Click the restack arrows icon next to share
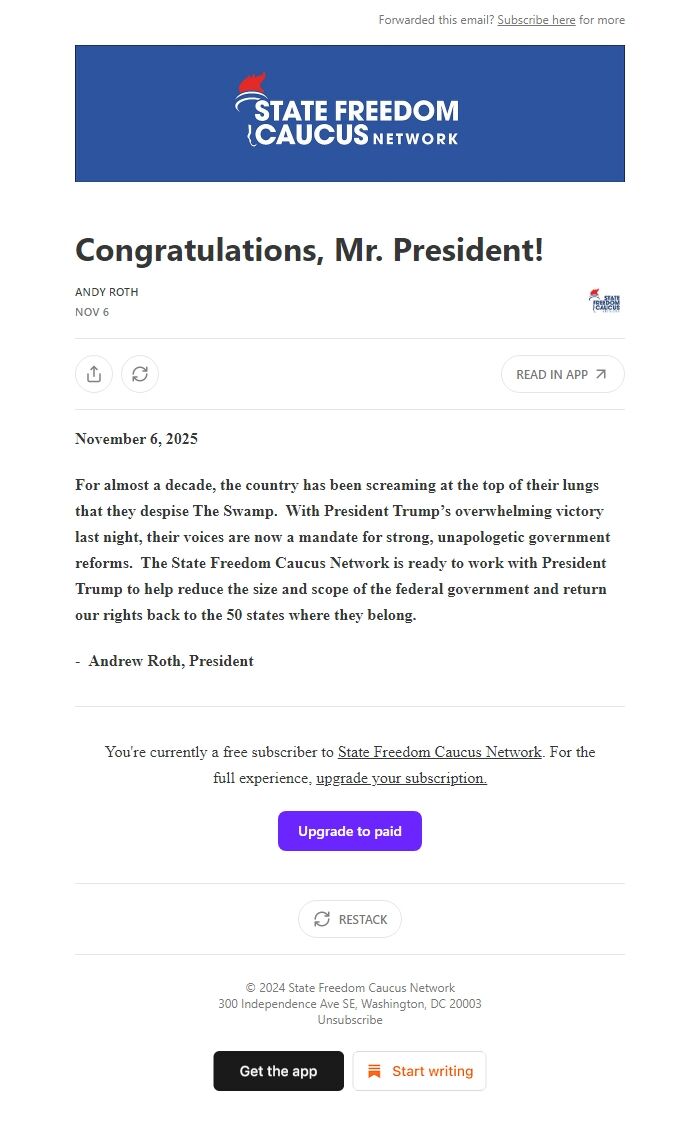 coord(140,373)
